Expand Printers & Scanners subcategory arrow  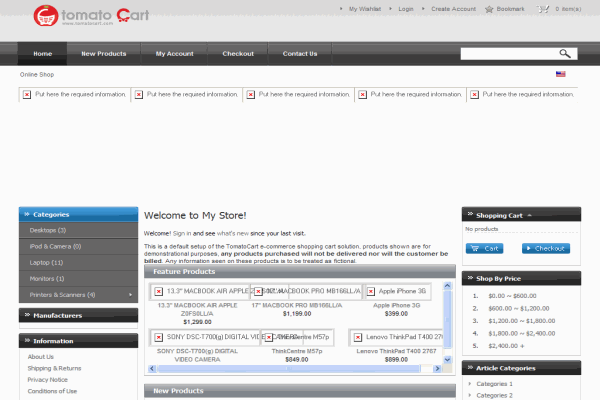click(x=130, y=295)
